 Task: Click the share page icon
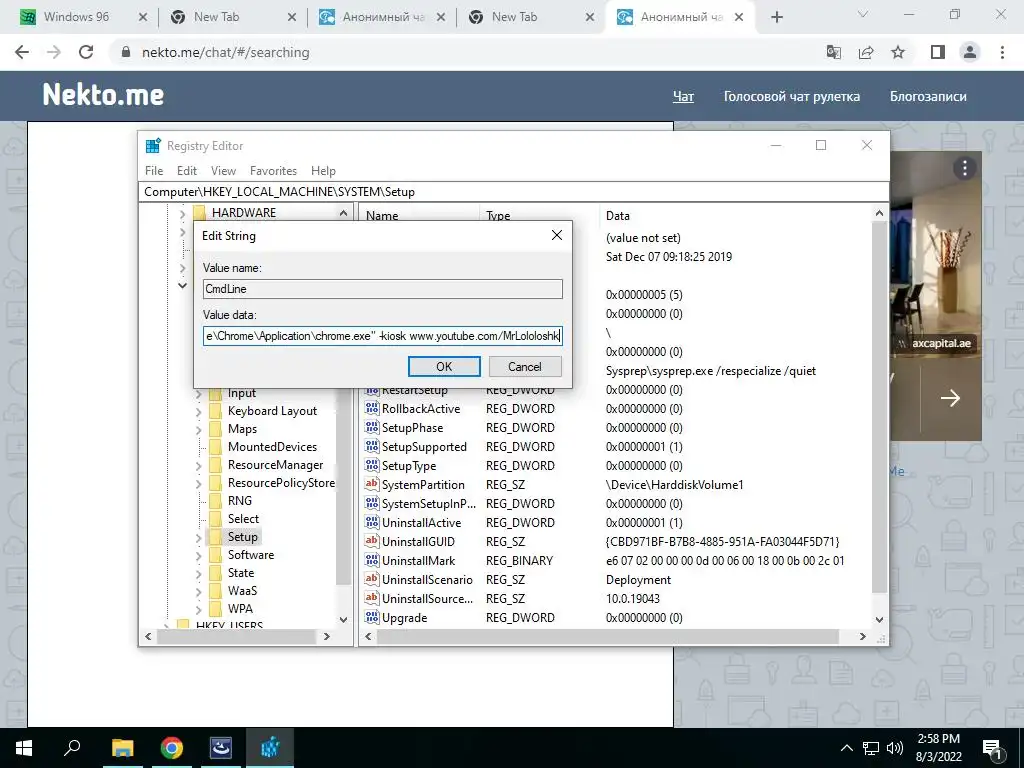click(x=866, y=52)
